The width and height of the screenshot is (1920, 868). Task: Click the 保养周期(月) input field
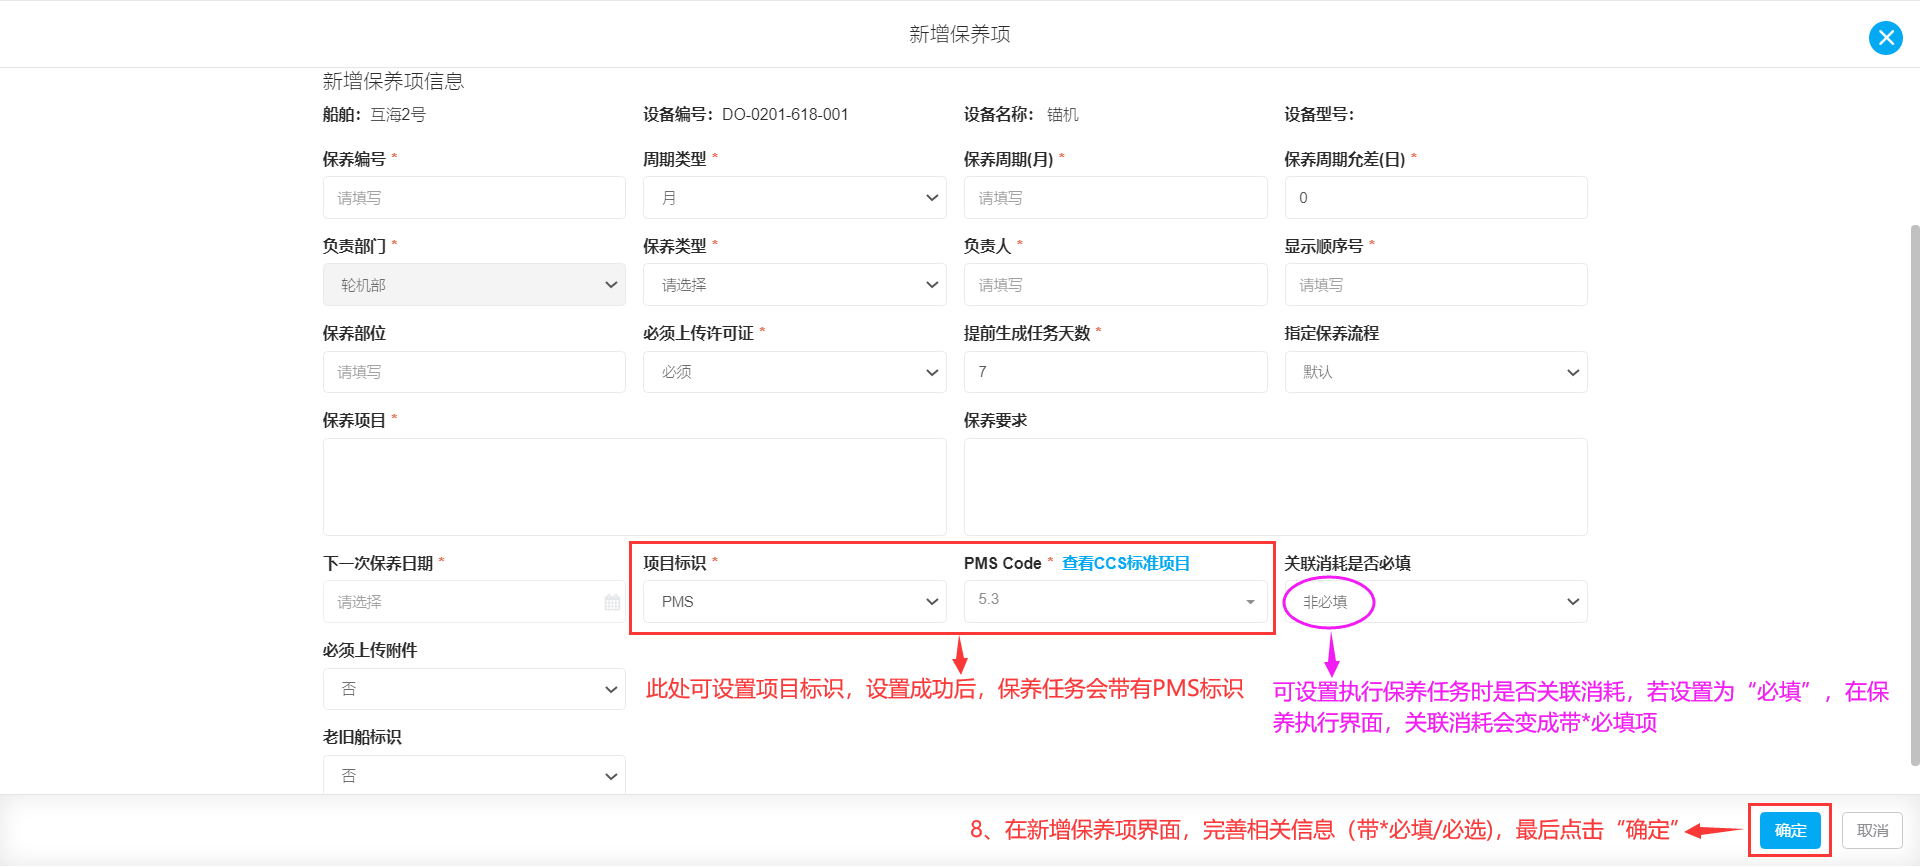(x=1115, y=198)
